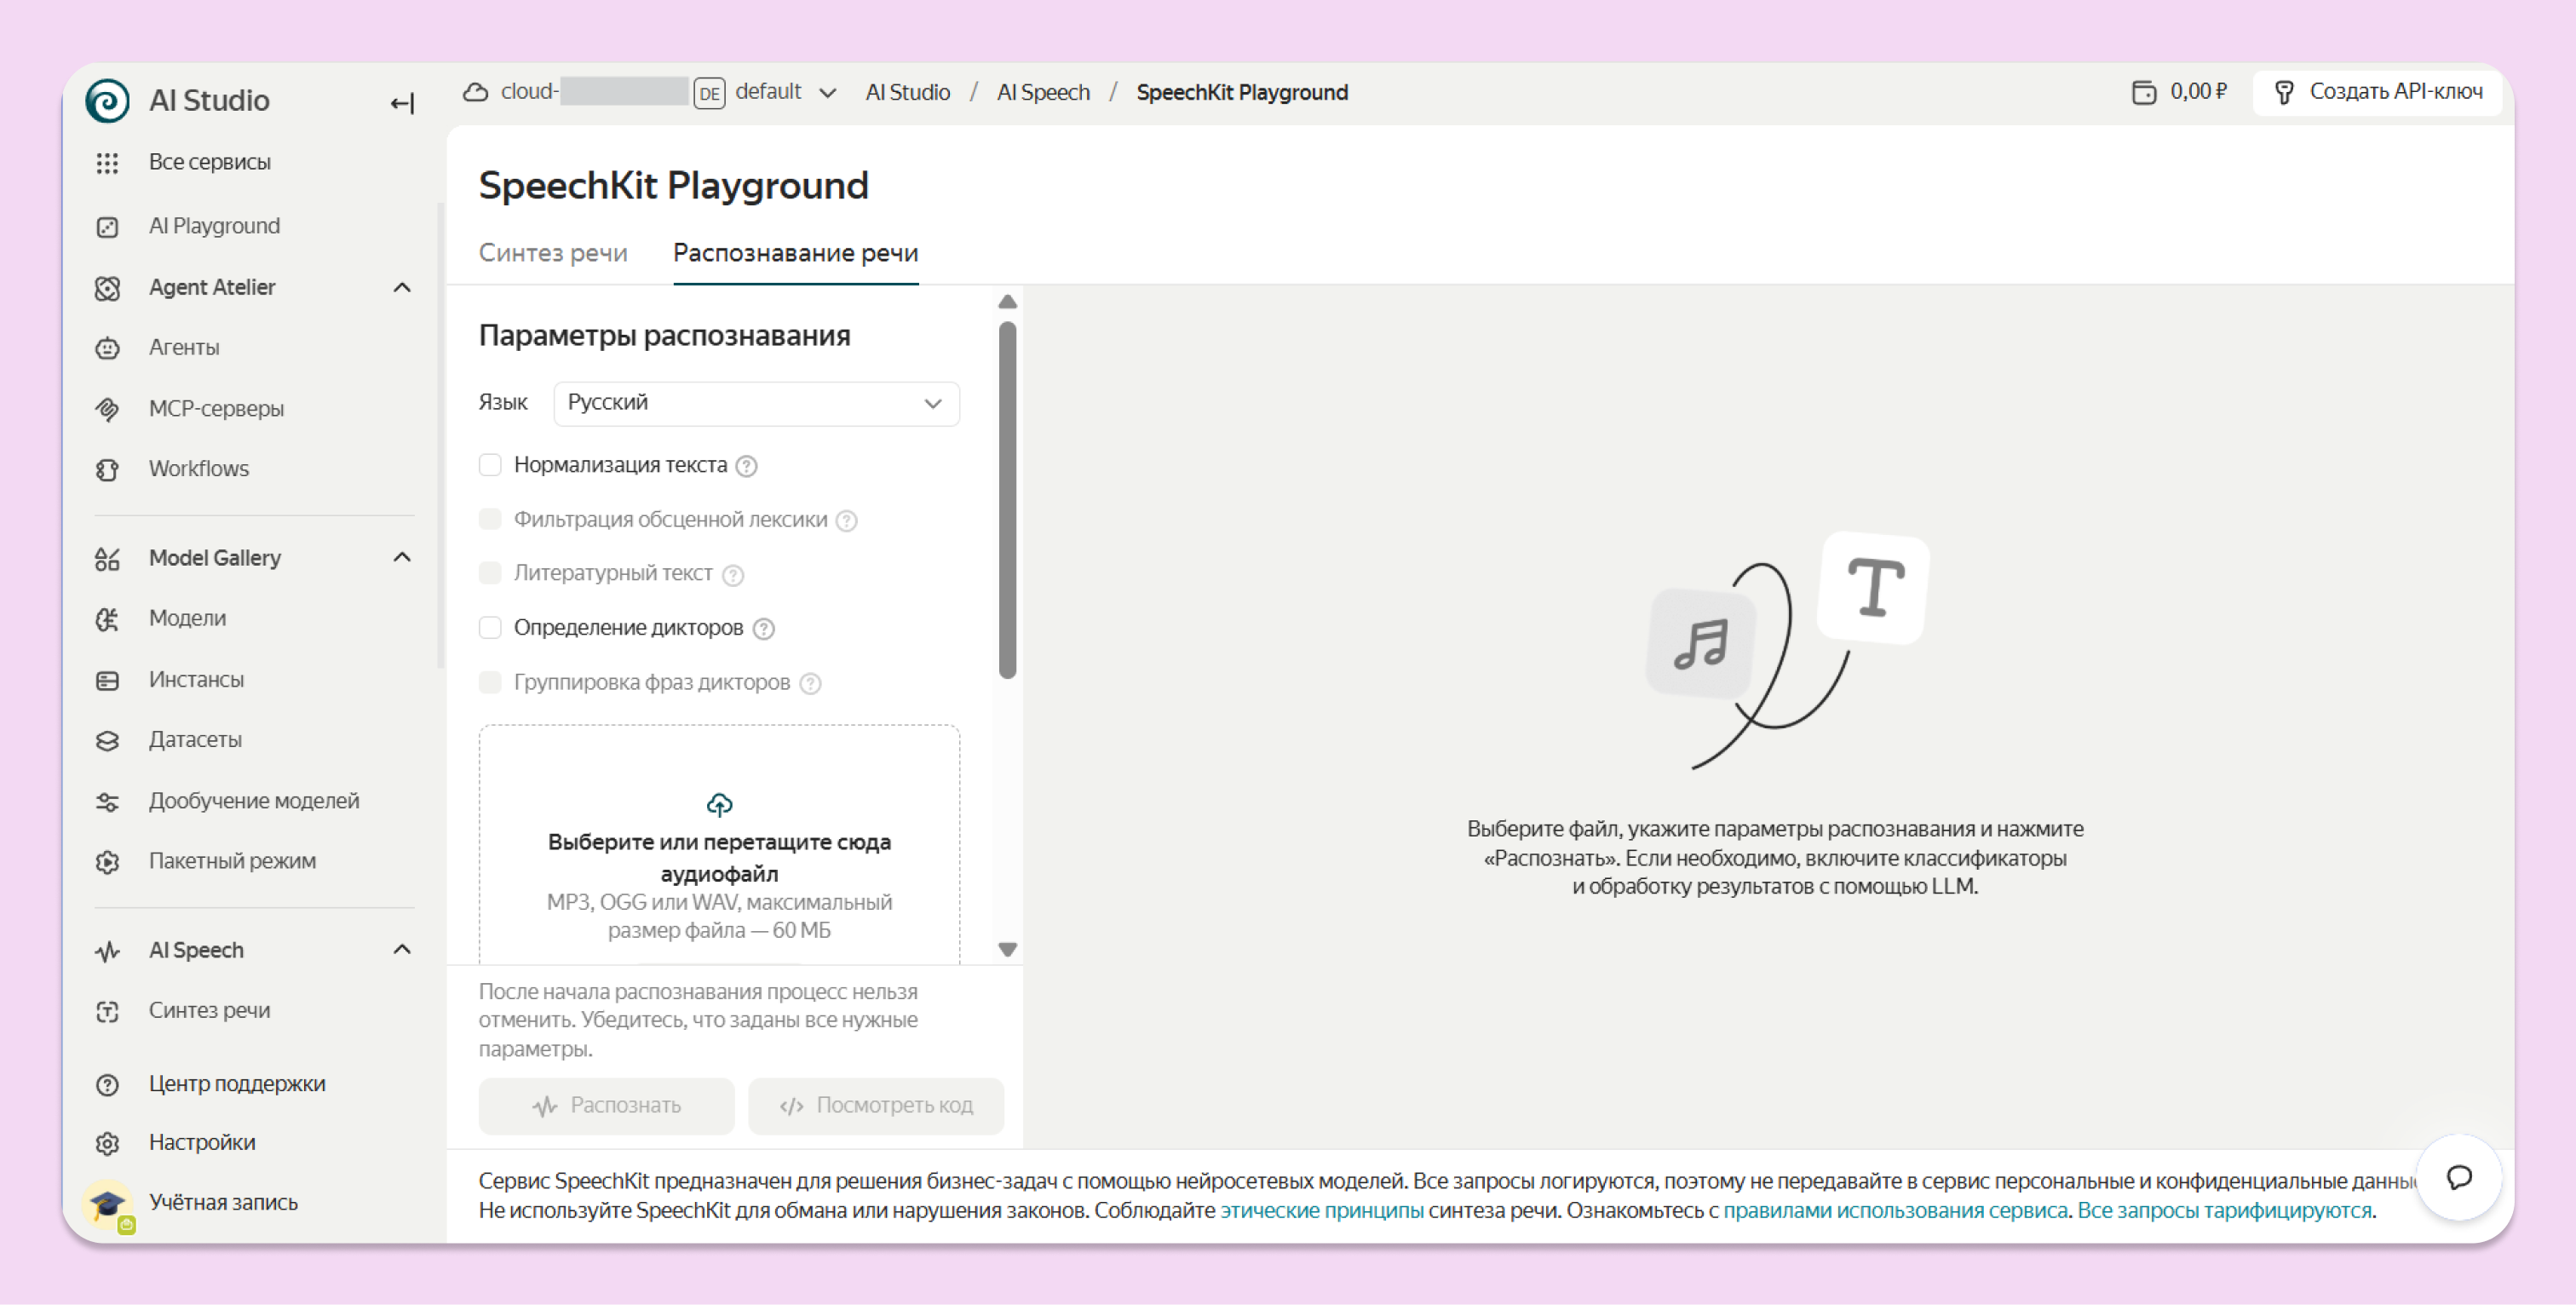Click the AI Speech waveform icon

[107, 950]
